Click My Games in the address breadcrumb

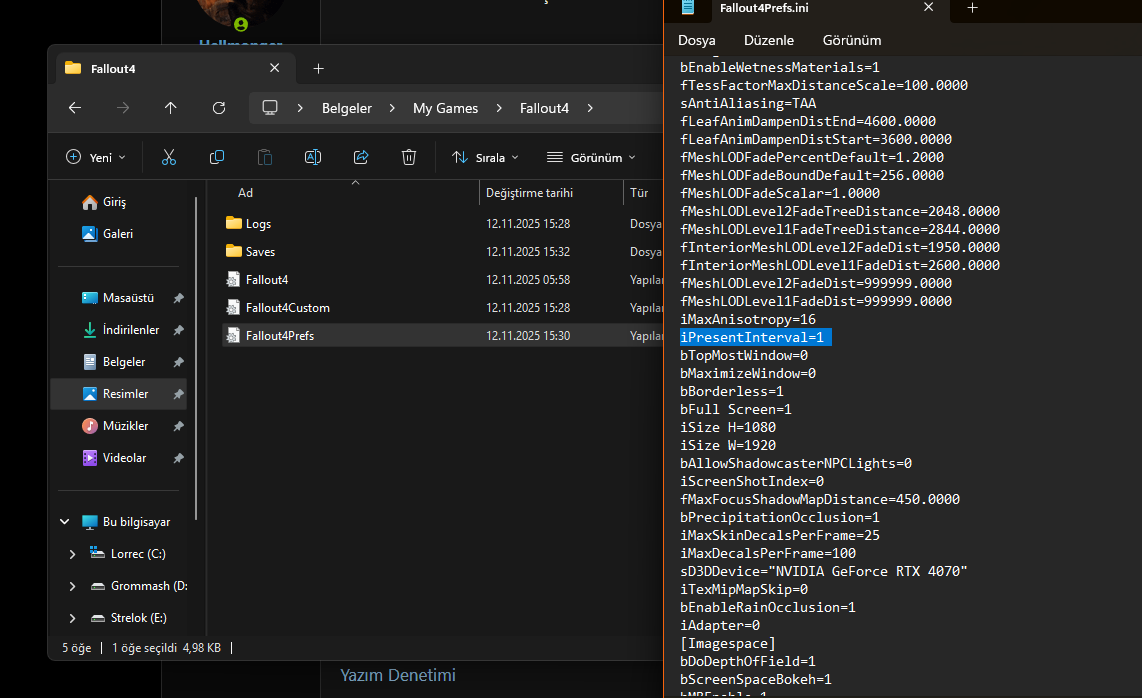[445, 108]
